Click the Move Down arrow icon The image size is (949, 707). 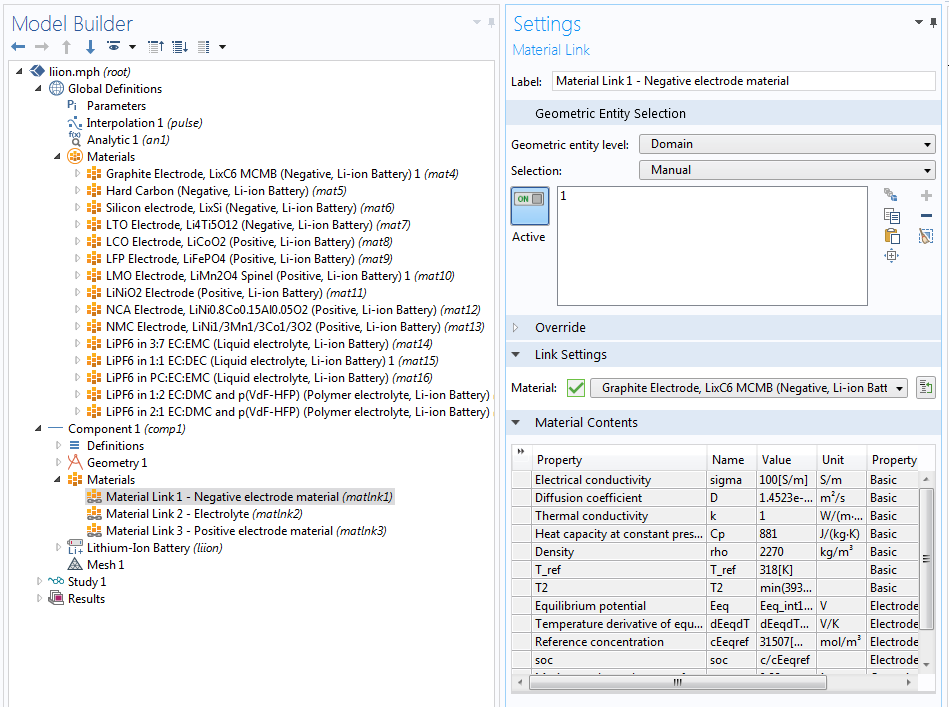click(x=90, y=47)
